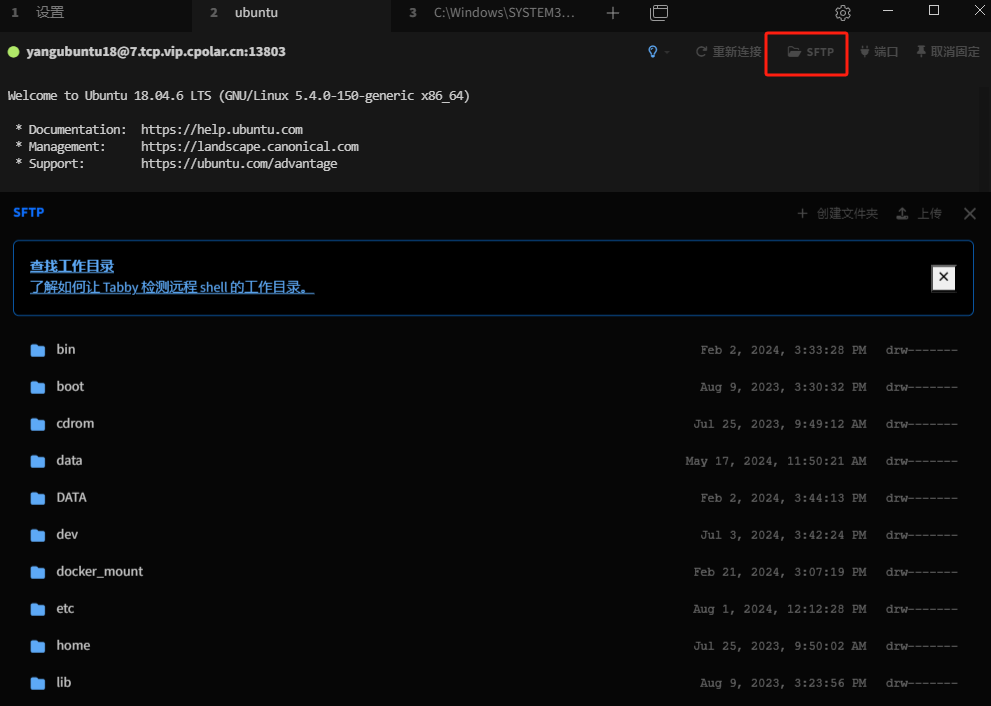991x706 pixels.
Task: Click the new tab plus icon
Action: coord(613,13)
